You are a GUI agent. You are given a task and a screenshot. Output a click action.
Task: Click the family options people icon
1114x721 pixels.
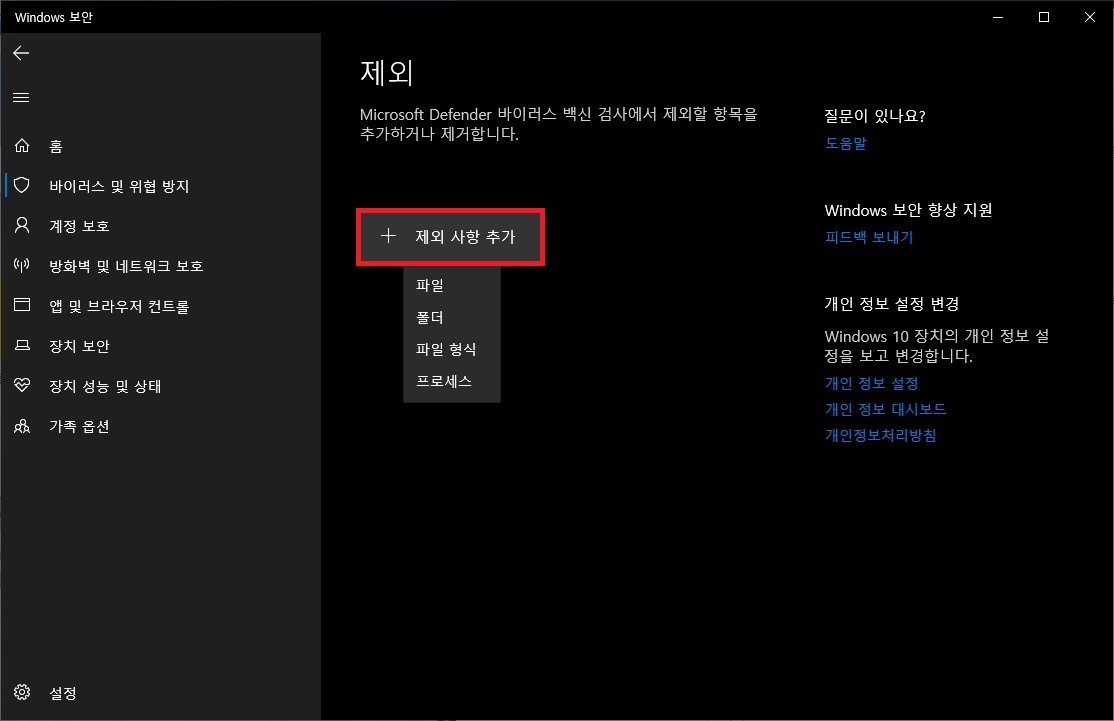coord(22,425)
